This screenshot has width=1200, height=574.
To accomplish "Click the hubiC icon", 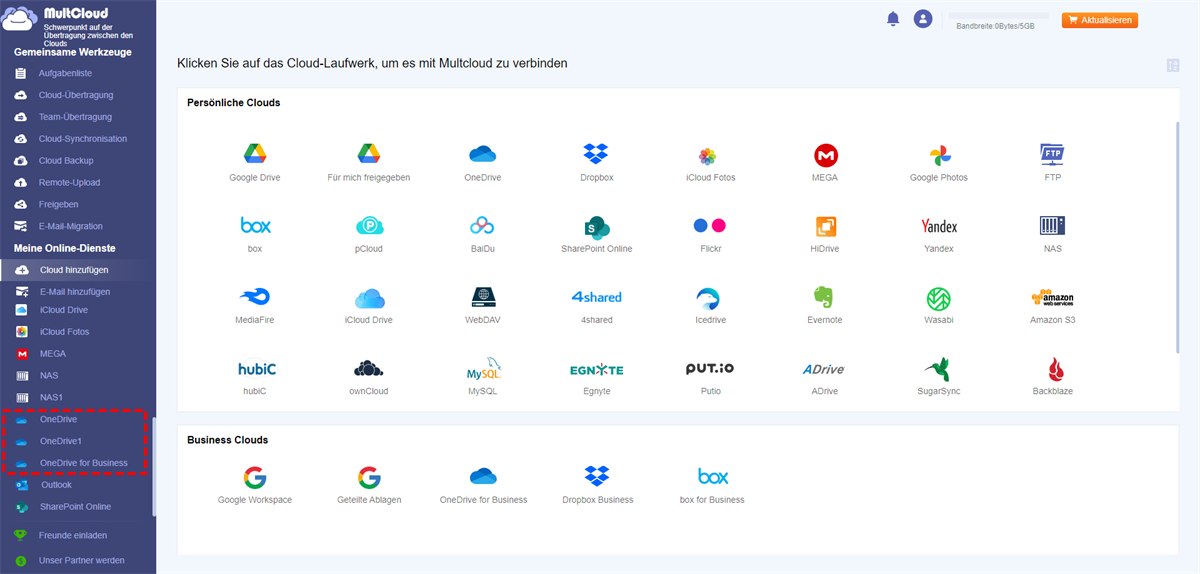I will click(x=255, y=368).
